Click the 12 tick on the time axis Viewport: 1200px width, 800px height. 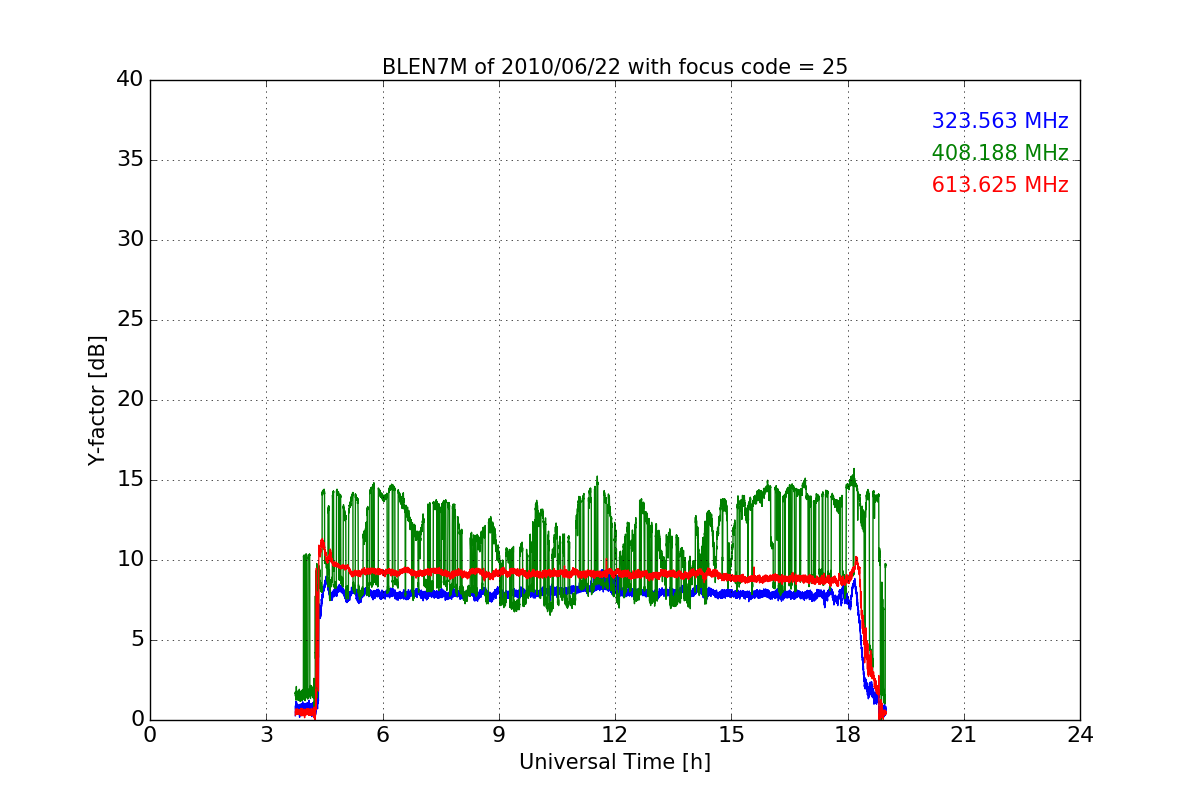[614, 735]
